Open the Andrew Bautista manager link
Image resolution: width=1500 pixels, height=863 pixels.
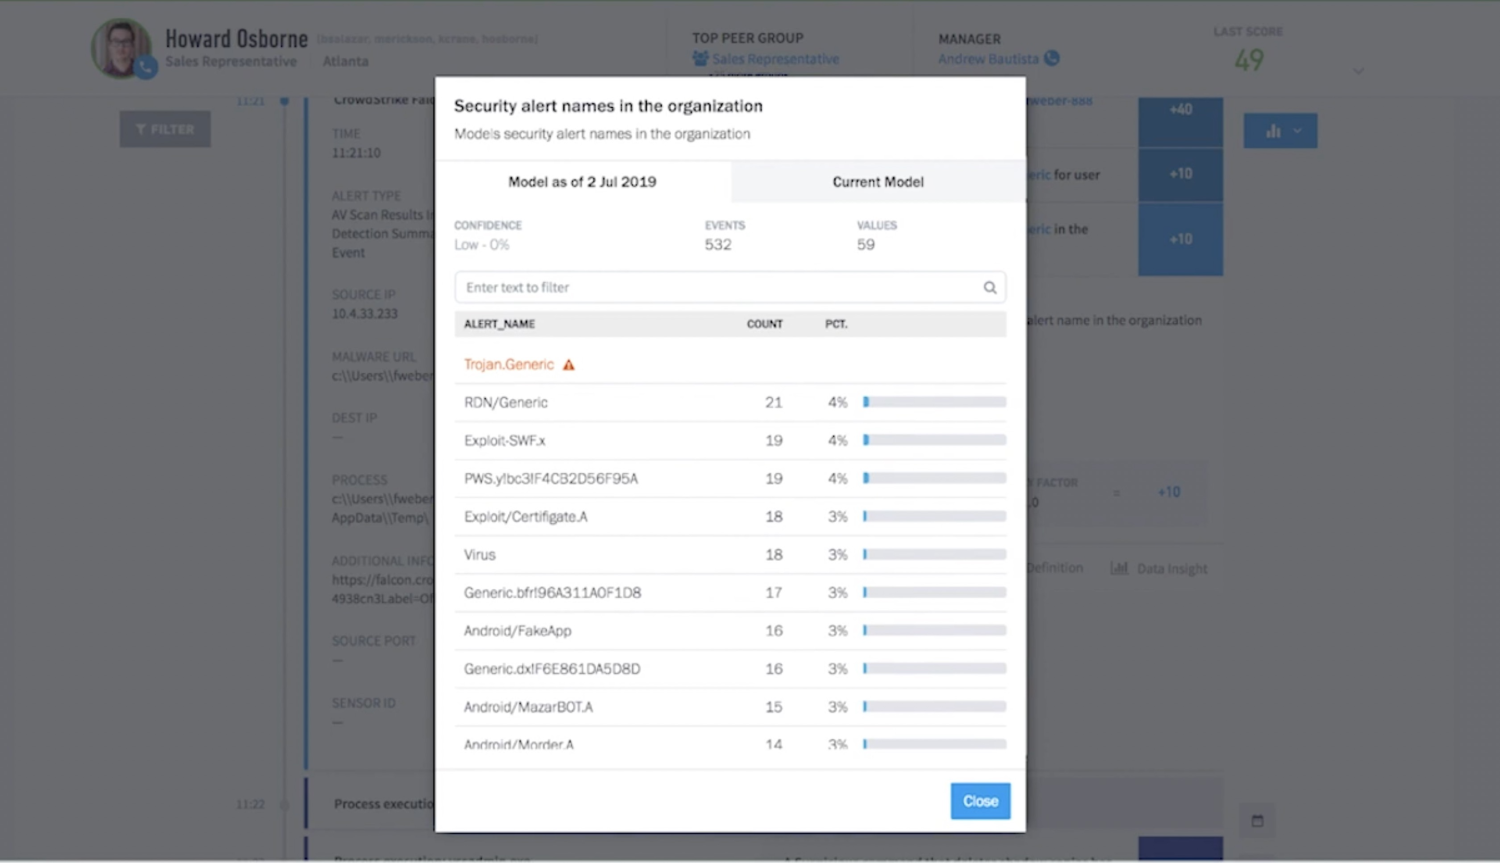988,59
